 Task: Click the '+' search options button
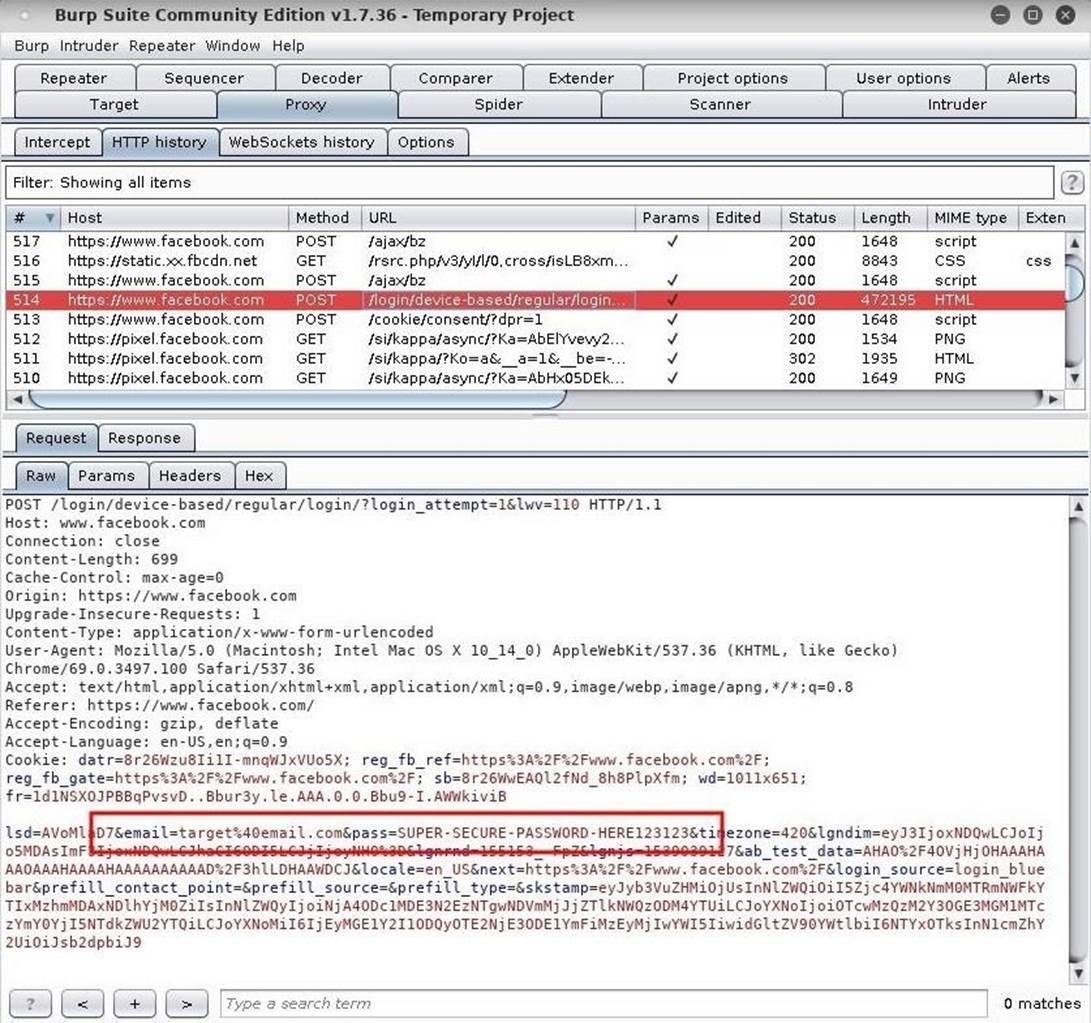[134, 1003]
